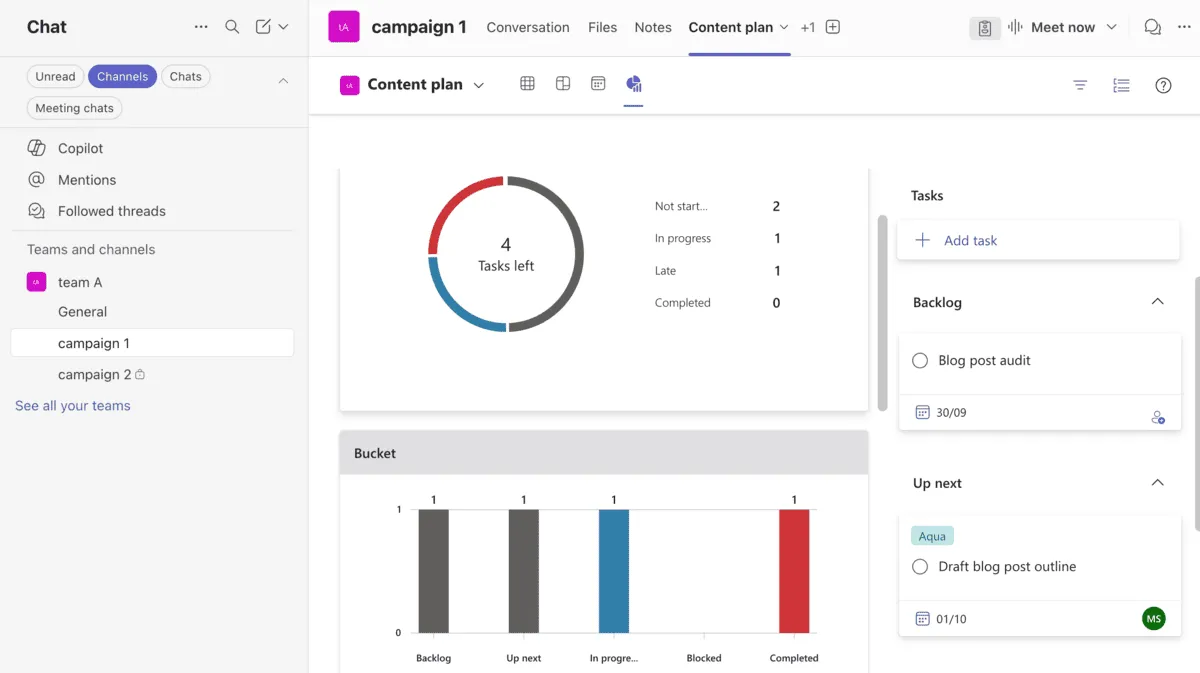Image resolution: width=1200 pixels, height=673 pixels.
Task: Mark Blog post audit as complete
Action: pyautogui.click(x=920, y=360)
